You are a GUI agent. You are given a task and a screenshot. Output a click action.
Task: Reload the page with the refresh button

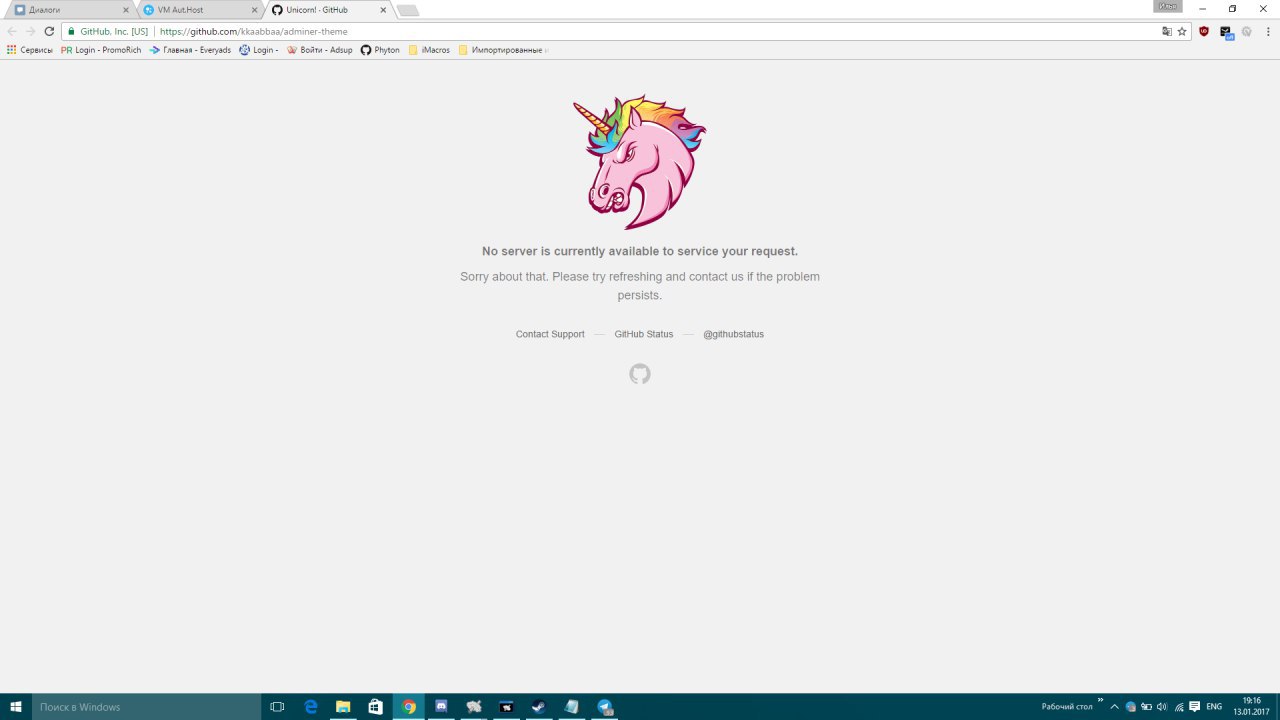[x=49, y=31]
